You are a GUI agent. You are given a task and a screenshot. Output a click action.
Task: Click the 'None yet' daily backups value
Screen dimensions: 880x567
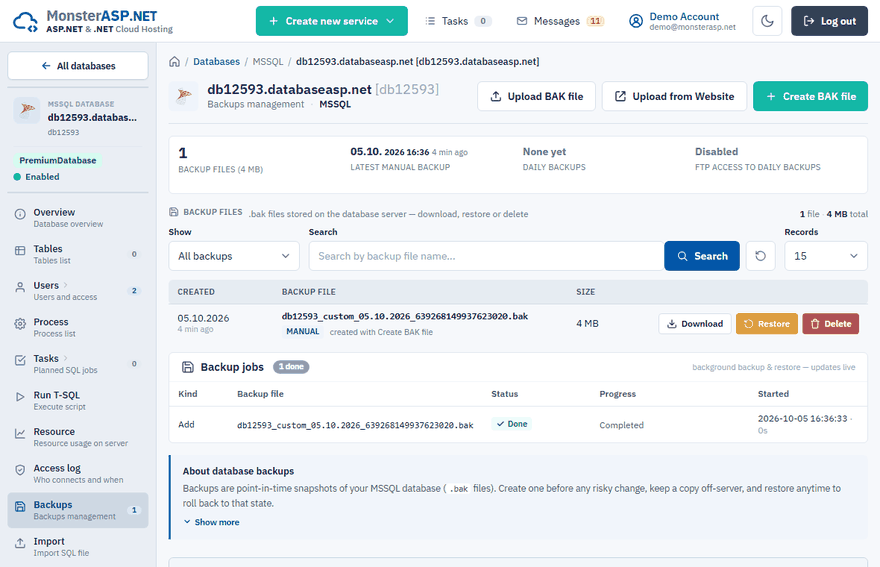(544, 152)
